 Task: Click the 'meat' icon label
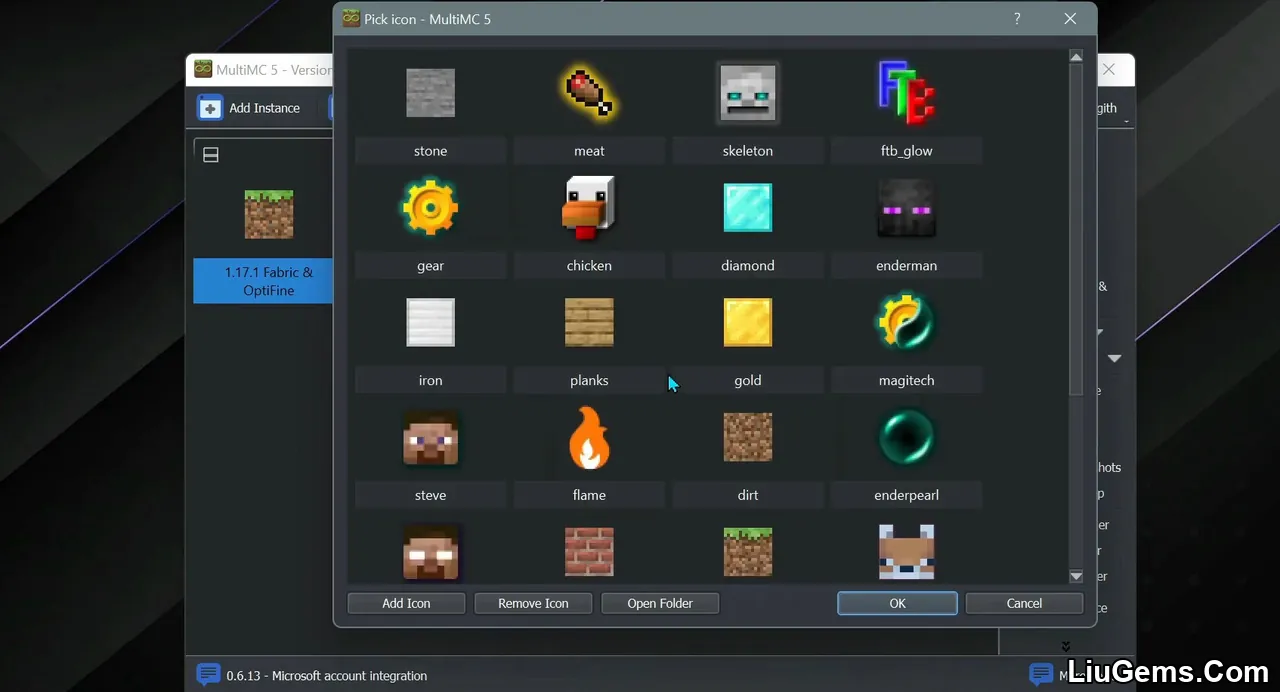point(589,151)
